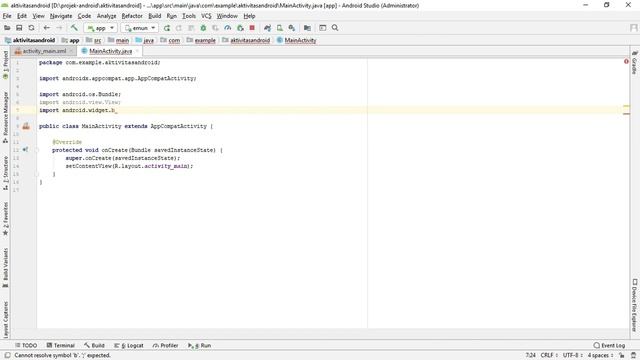Click the class gutter icon on line 9
Viewport: 640px width, 360px height.
click(x=26, y=126)
